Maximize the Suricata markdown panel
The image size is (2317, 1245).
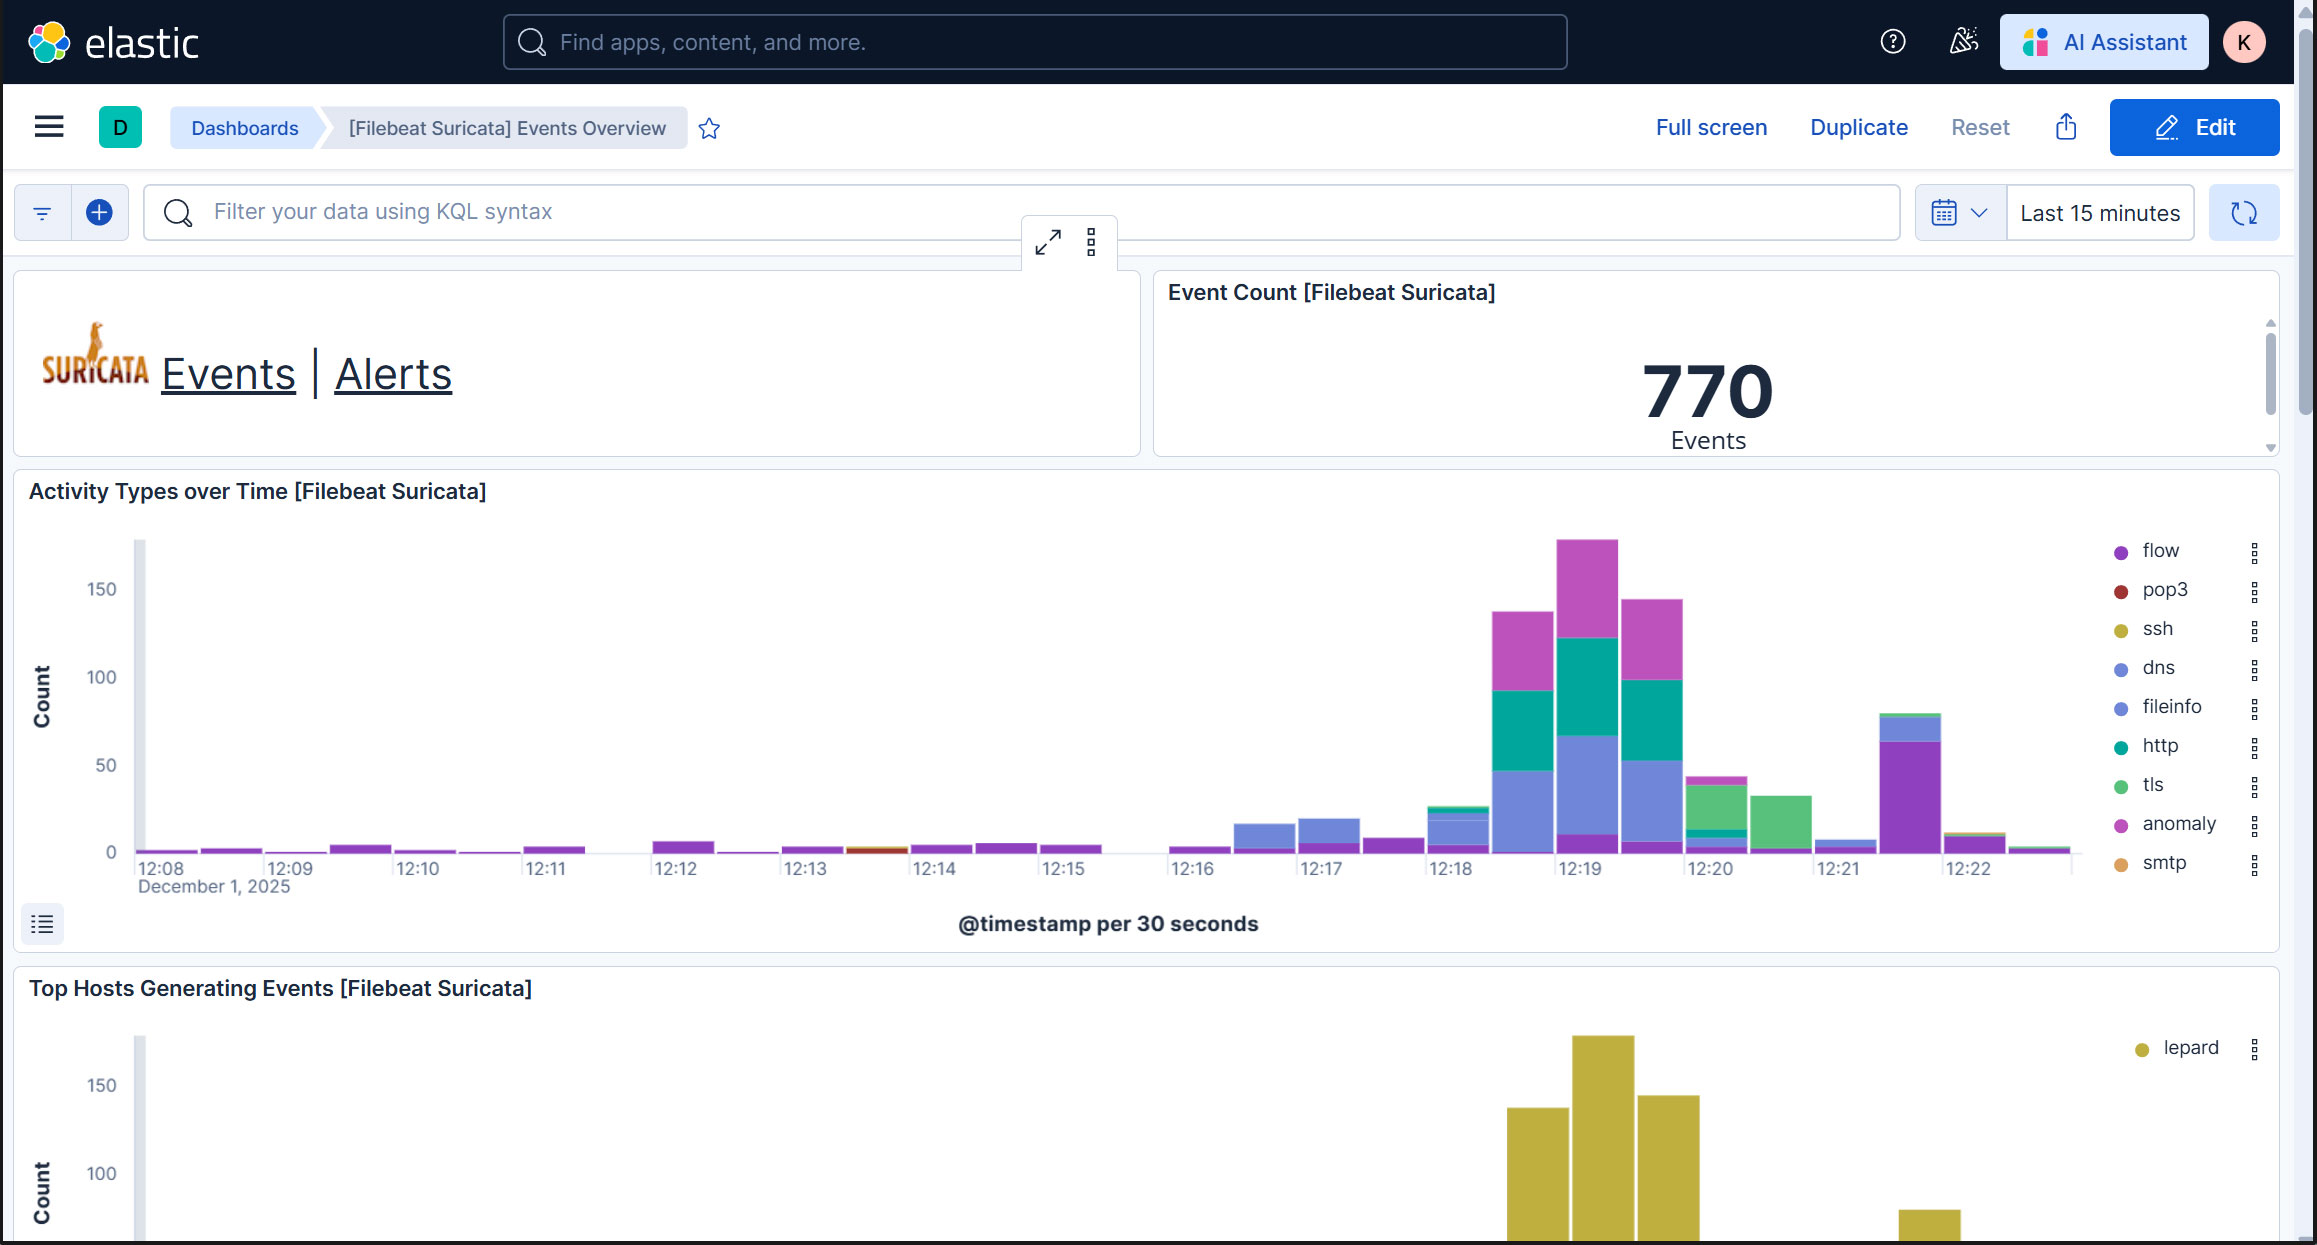pyautogui.click(x=1048, y=242)
